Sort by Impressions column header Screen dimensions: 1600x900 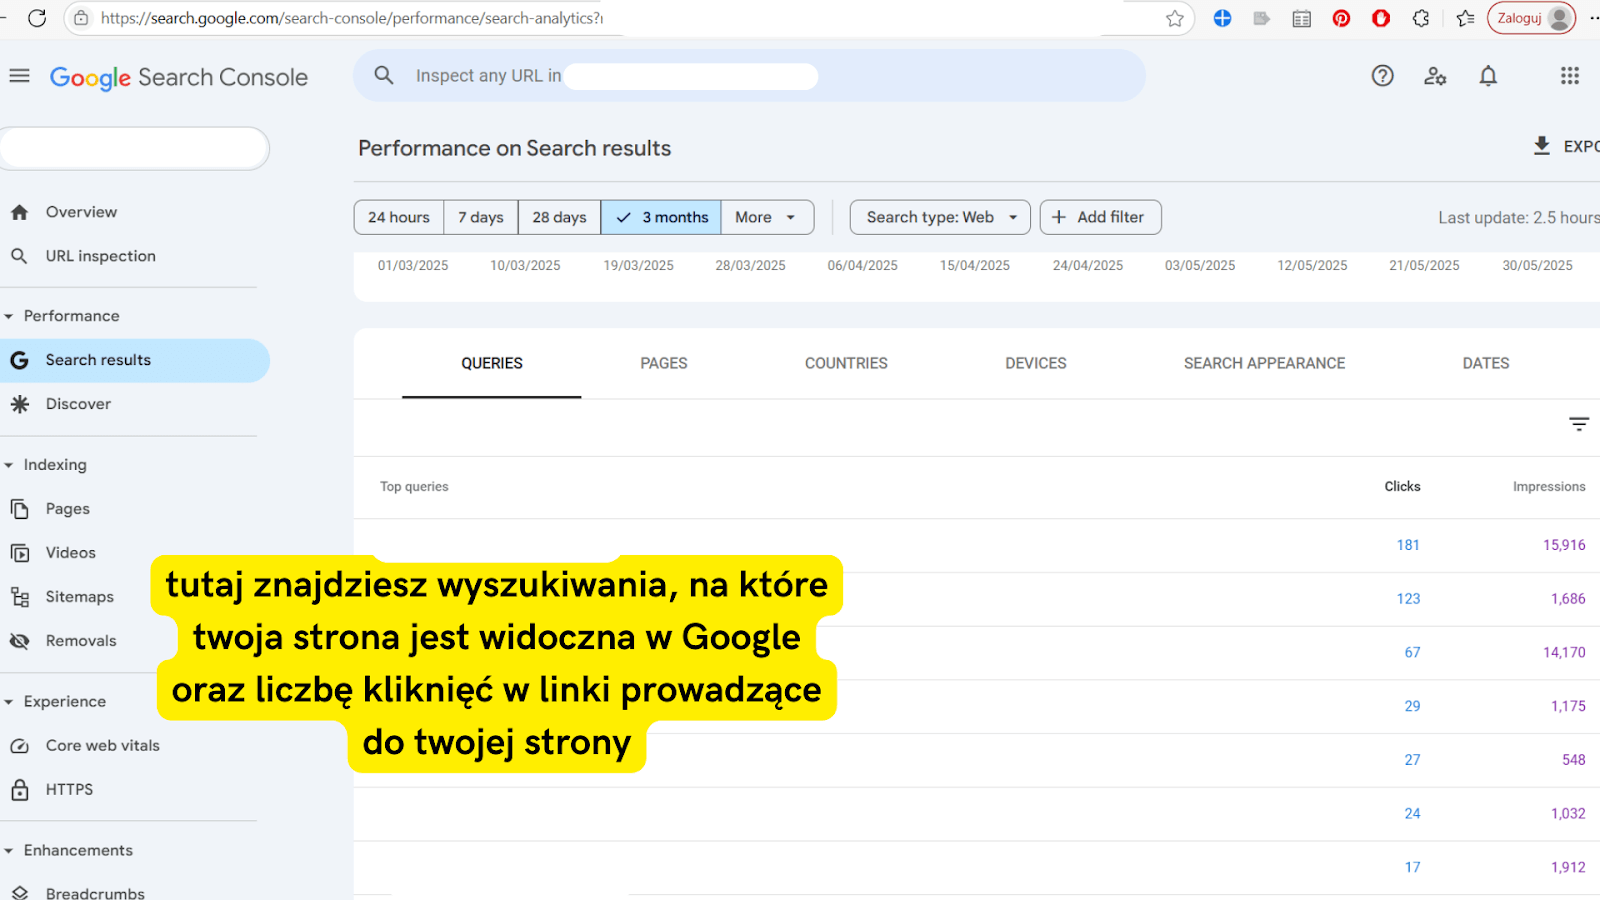(x=1549, y=487)
